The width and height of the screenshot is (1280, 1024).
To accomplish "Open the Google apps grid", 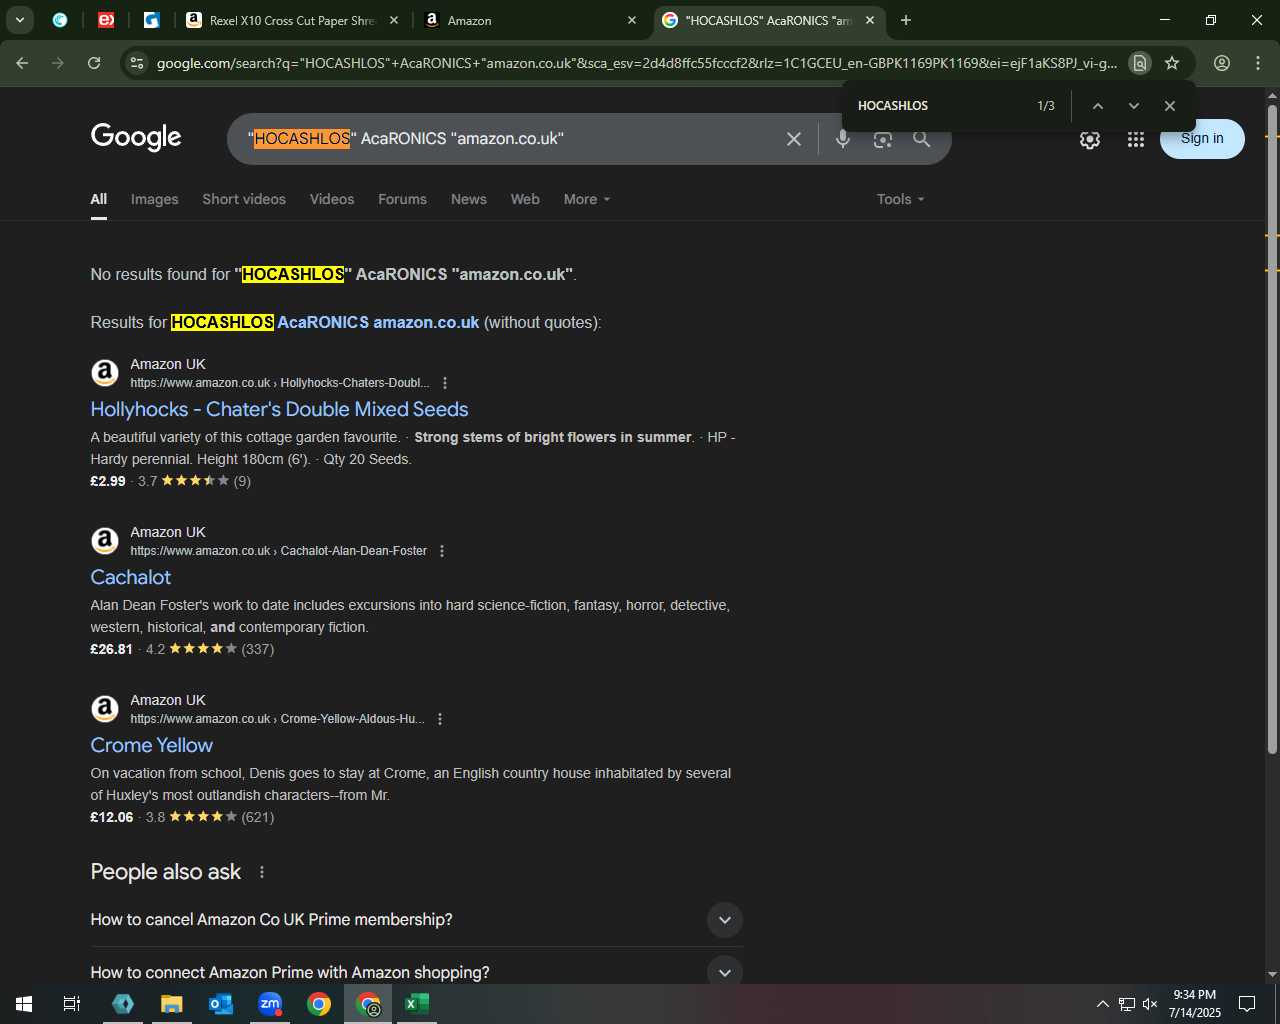I will tap(1136, 140).
